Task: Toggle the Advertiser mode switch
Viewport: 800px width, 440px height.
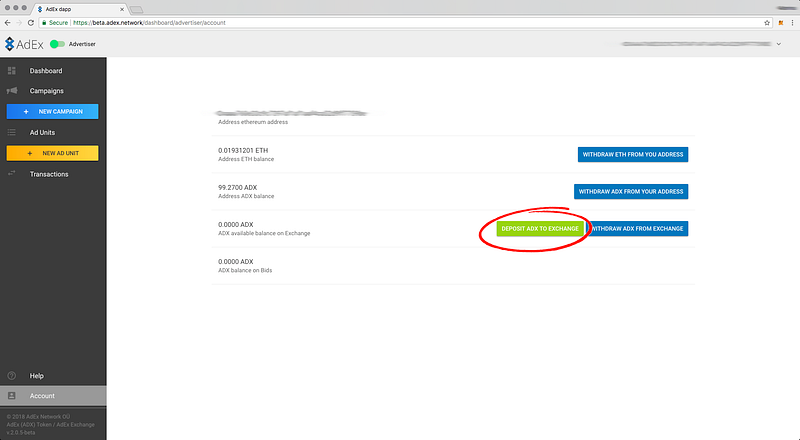Action: click(57, 44)
